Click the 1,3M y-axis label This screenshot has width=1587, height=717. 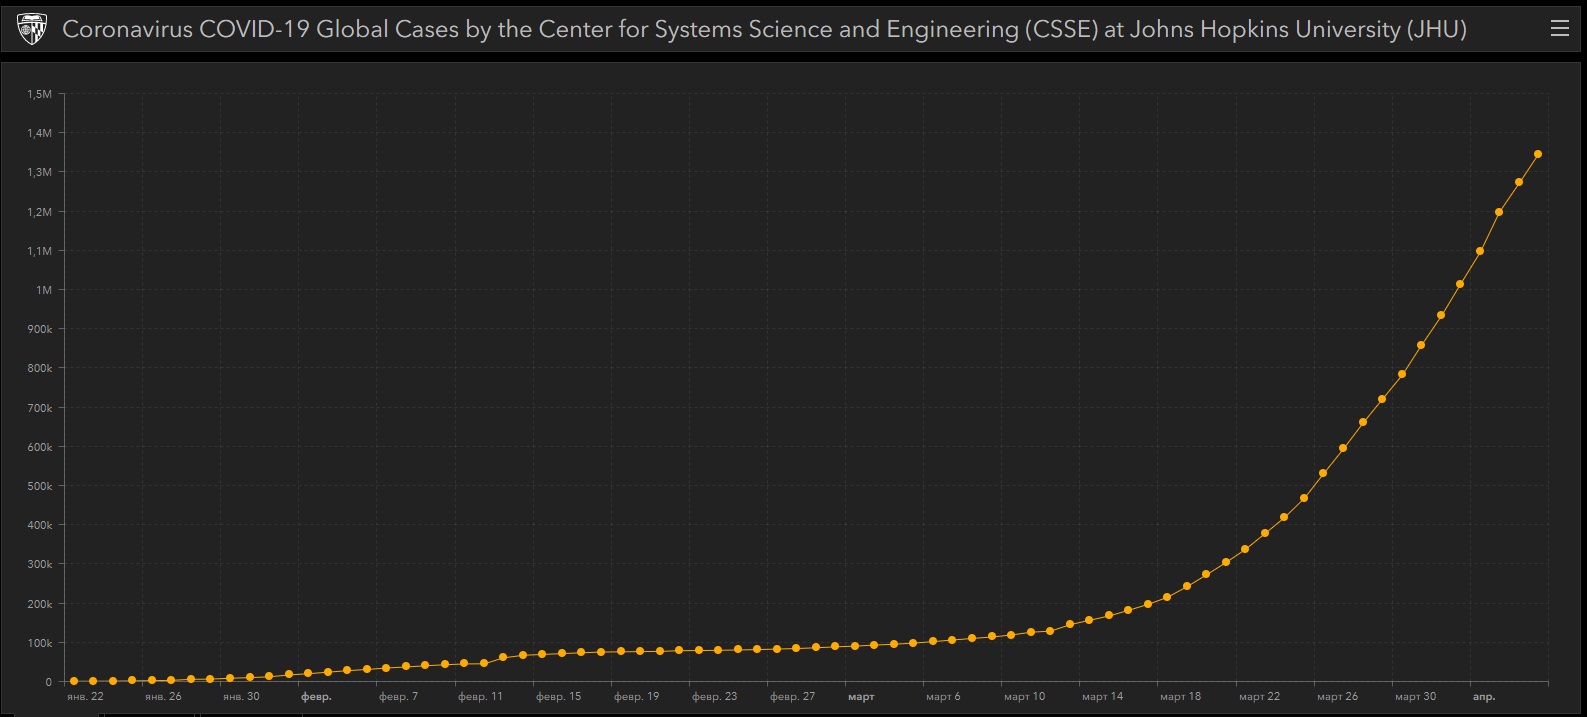(40, 172)
